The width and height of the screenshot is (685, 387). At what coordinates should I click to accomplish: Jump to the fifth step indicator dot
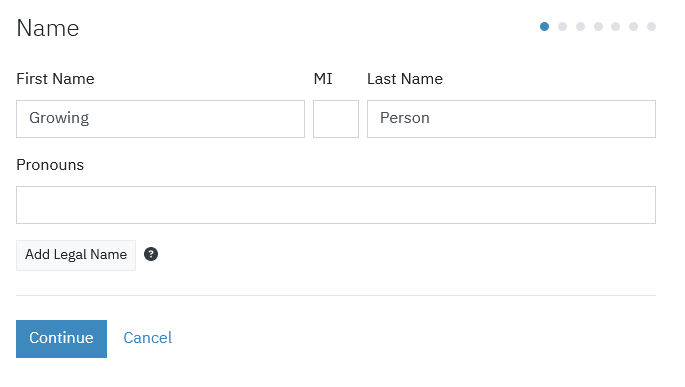point(616,27)
